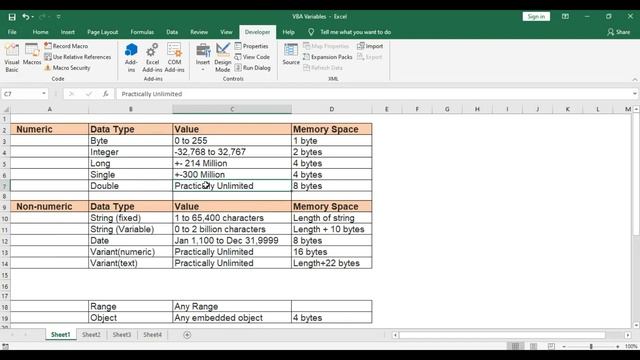The height and width of the screenshot is (360, 640).
Task: Click the 'Length+22 bytes' cell
Action: [x=331, y=263]
